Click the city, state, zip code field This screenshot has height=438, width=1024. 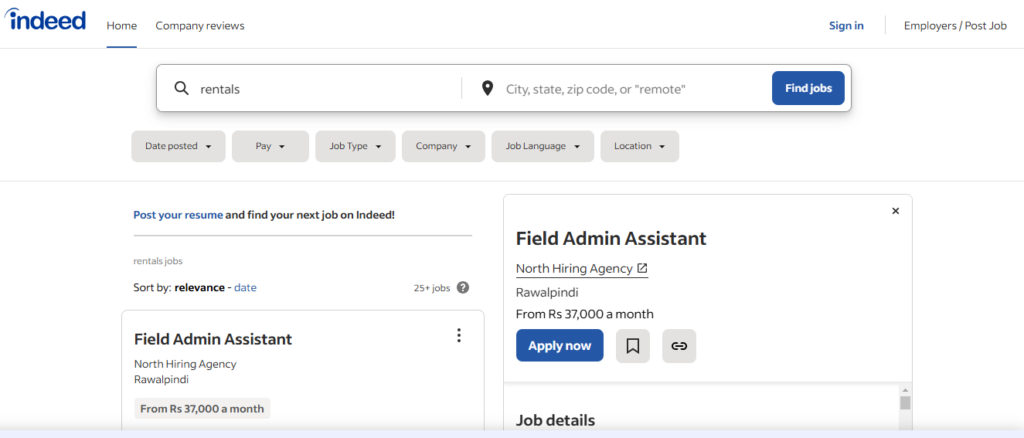633,89
